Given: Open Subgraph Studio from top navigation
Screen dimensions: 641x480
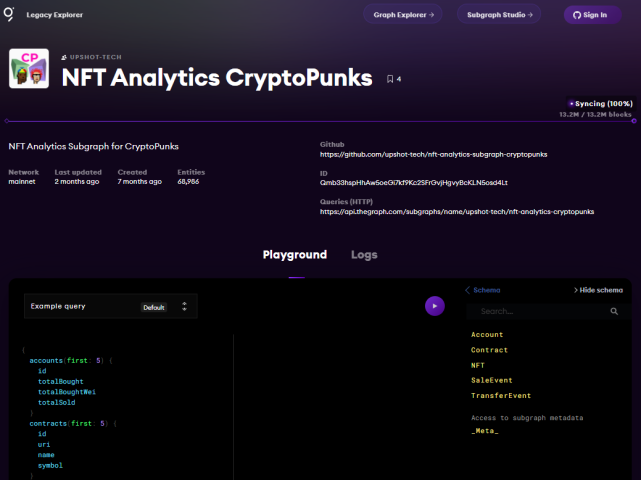Looking at the screenshot, I should [499, 15].
